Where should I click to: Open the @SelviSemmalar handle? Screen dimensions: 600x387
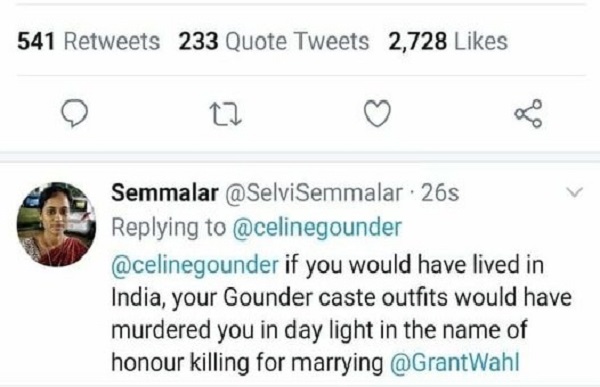314,193
